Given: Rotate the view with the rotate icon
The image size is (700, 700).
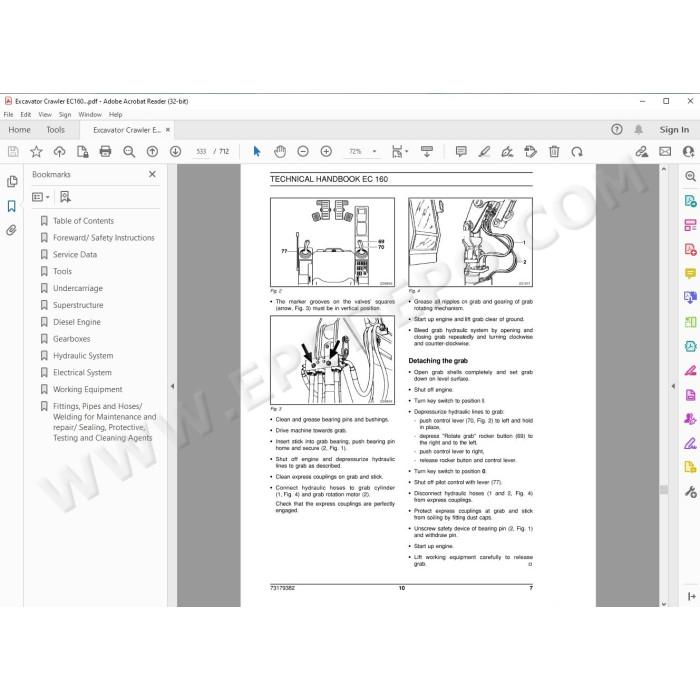Looking at the screenshot, I should (577, 152).
